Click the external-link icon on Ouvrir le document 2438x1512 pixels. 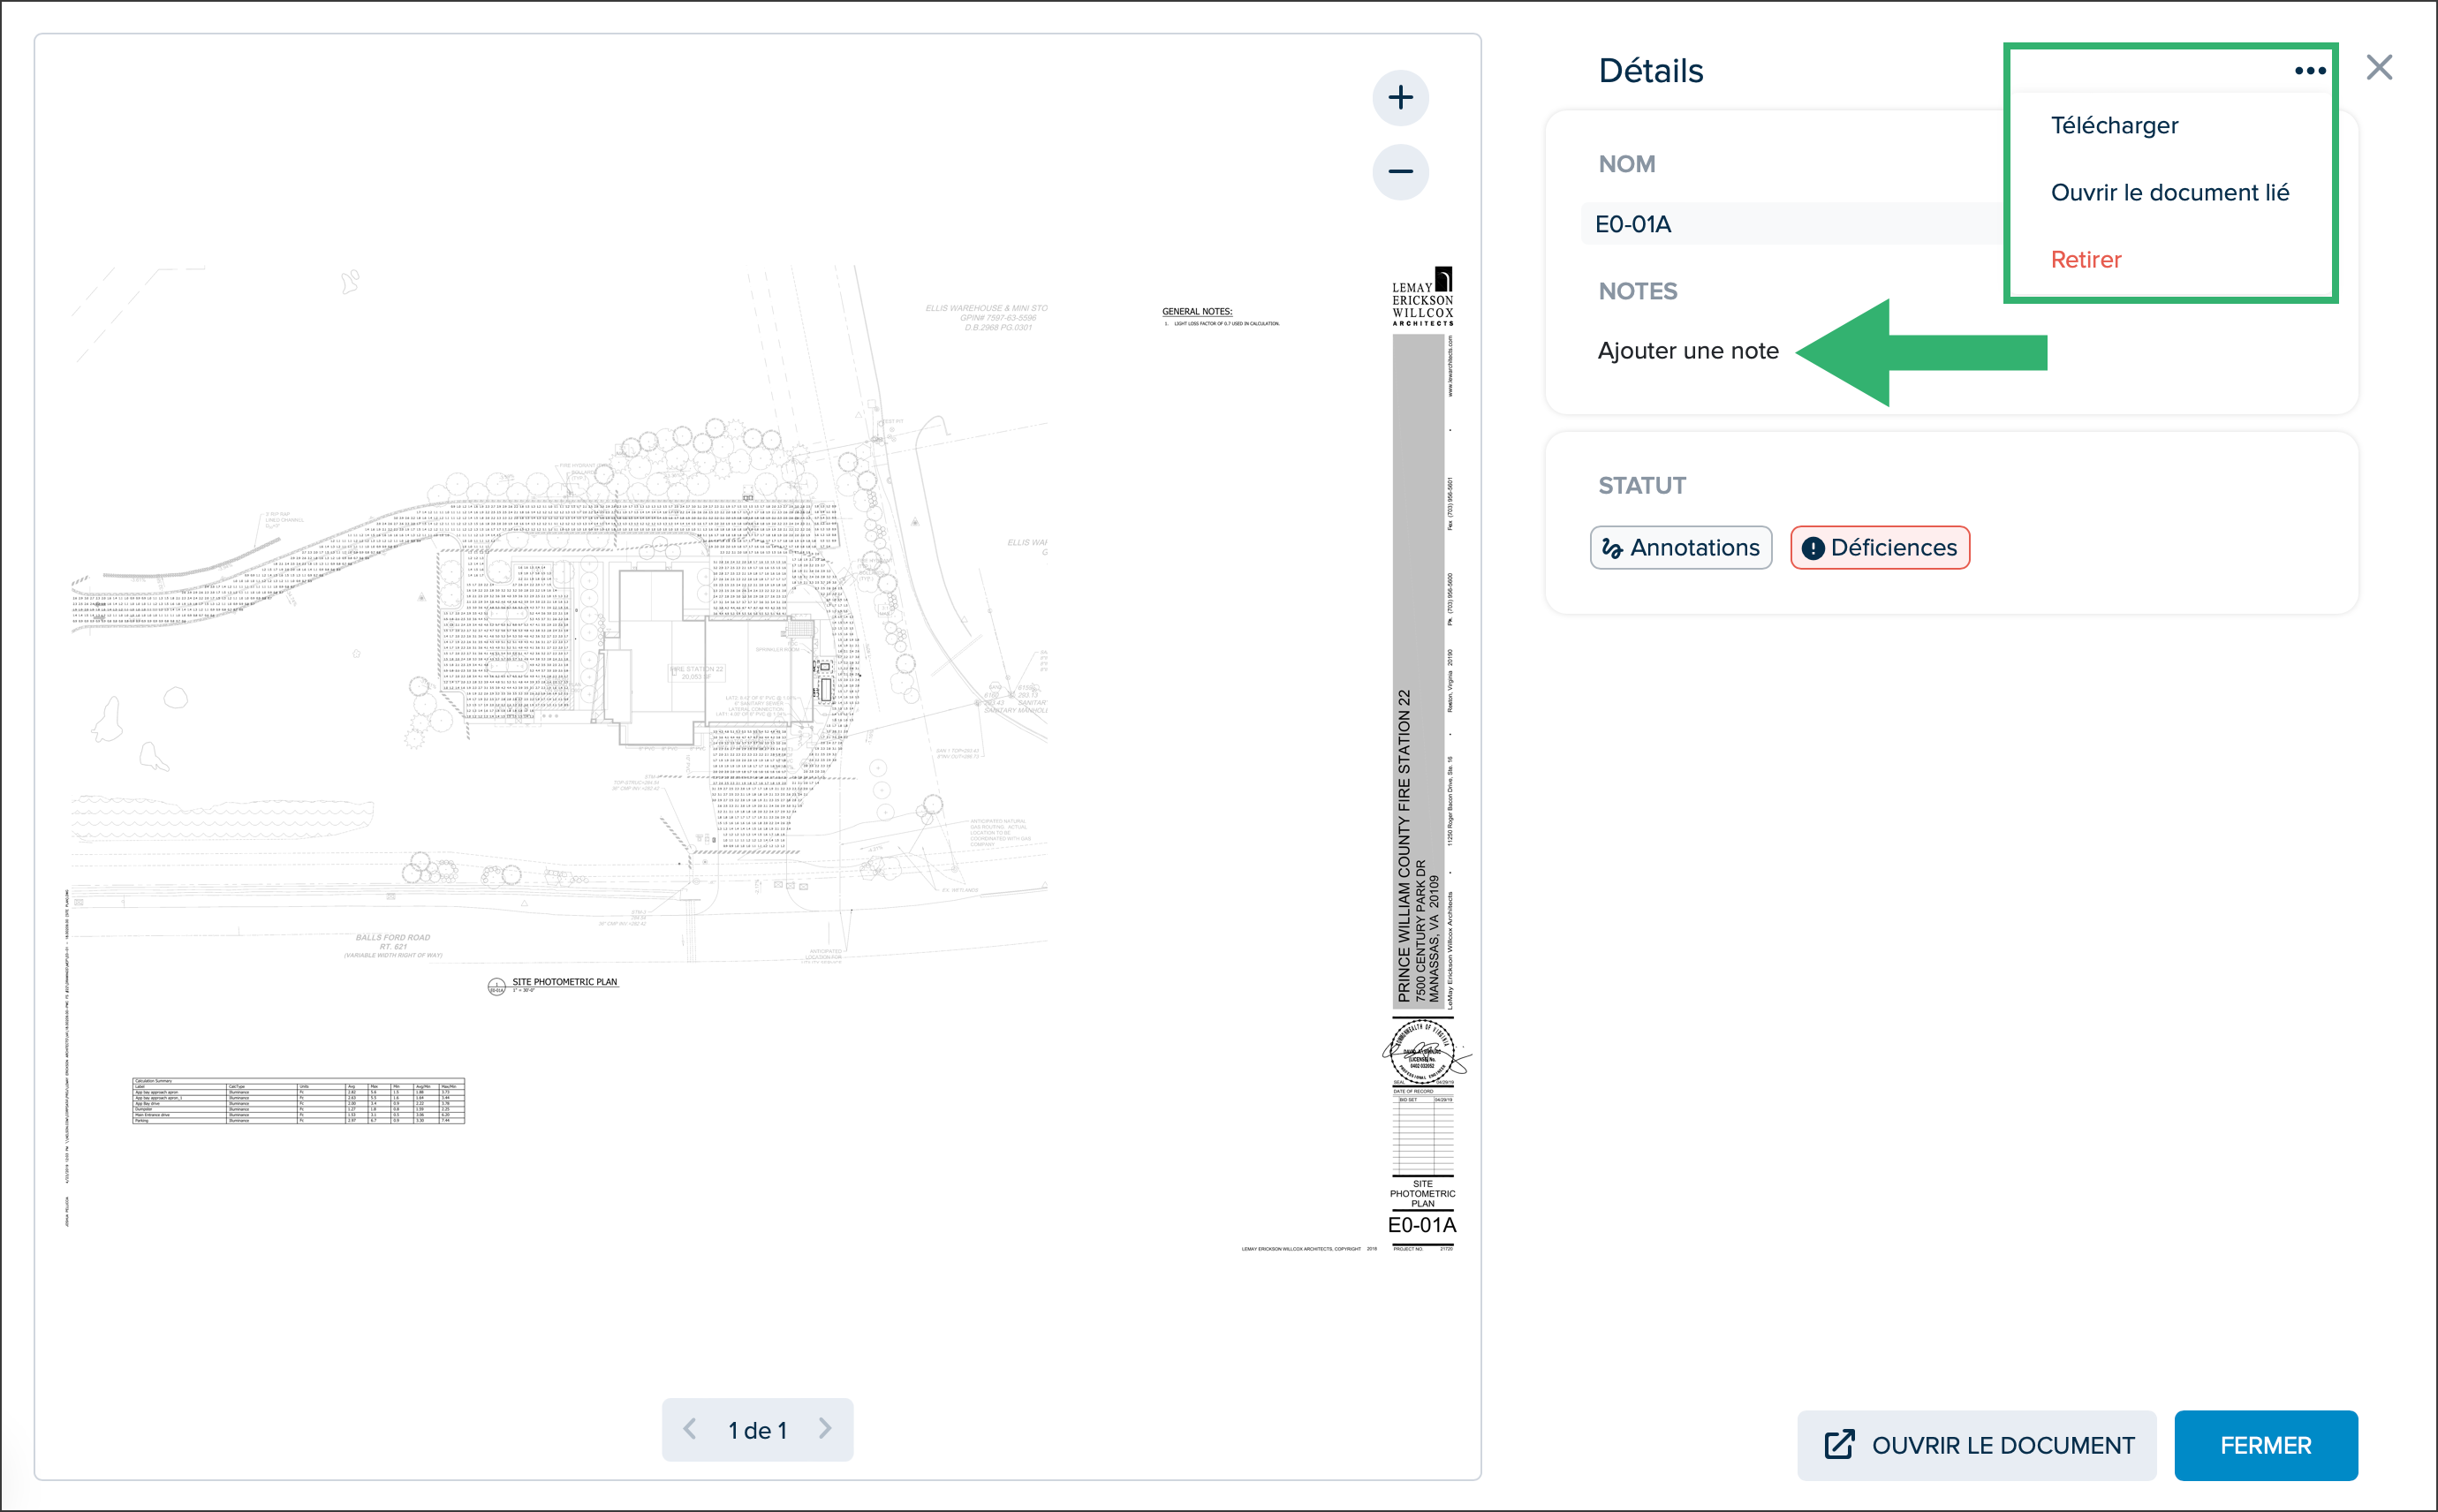click(x=1839, y=1445)
